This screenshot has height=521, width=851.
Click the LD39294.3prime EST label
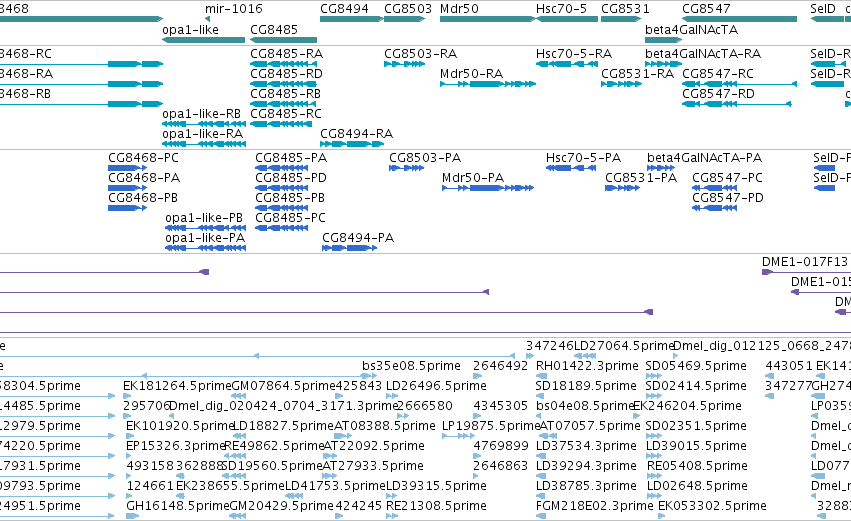586,466
